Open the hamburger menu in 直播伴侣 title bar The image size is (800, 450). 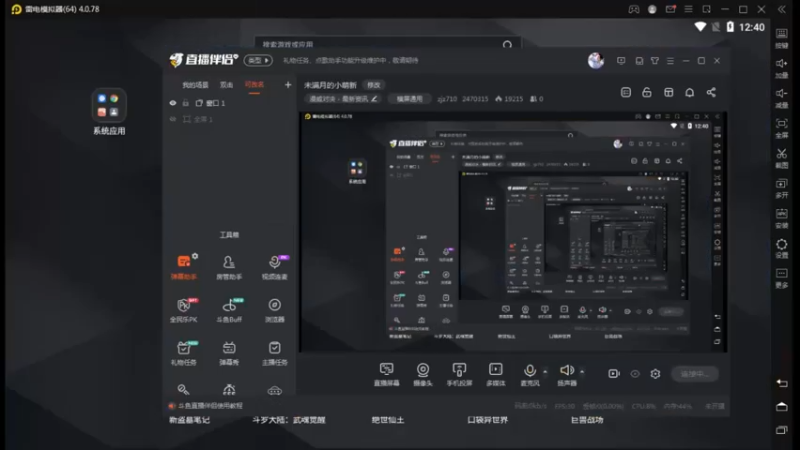670,61
